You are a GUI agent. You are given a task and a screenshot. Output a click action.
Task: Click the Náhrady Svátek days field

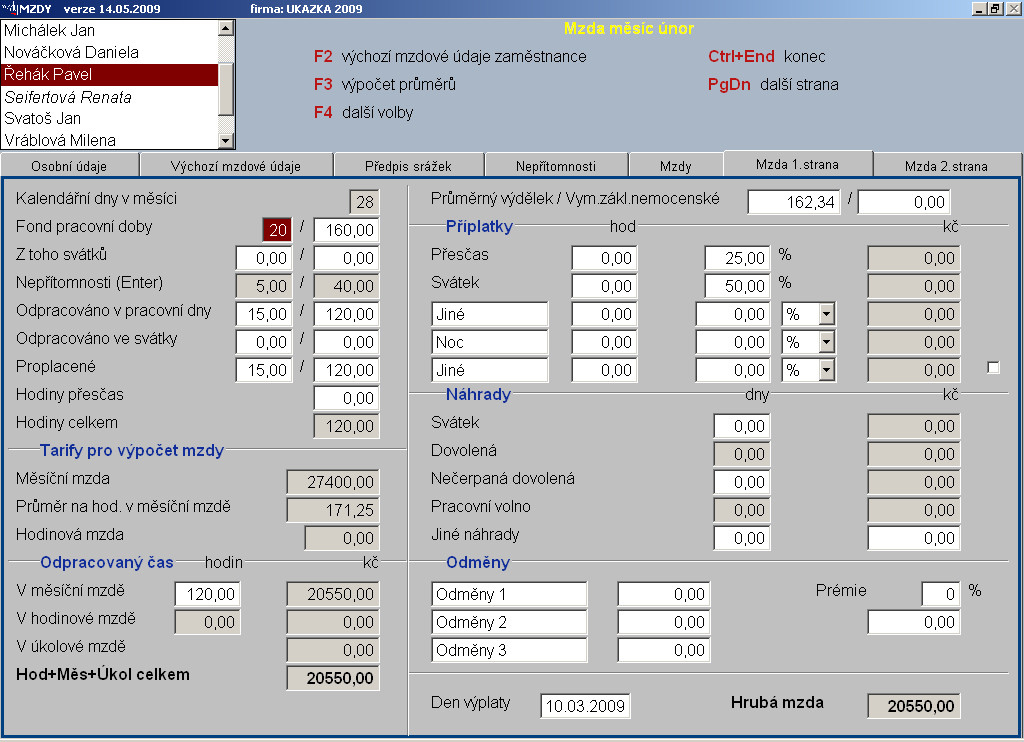742,427
